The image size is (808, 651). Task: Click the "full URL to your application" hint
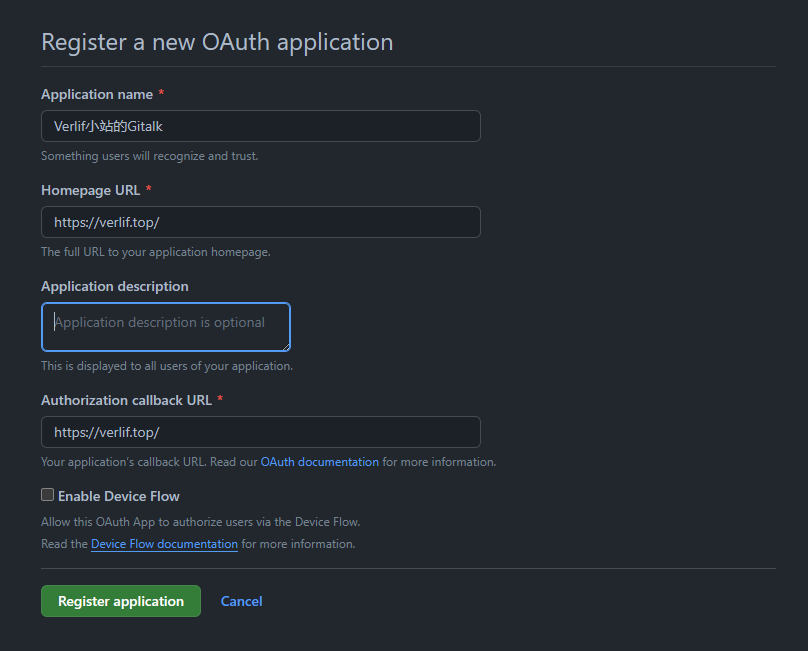click(x=155, y=252)
